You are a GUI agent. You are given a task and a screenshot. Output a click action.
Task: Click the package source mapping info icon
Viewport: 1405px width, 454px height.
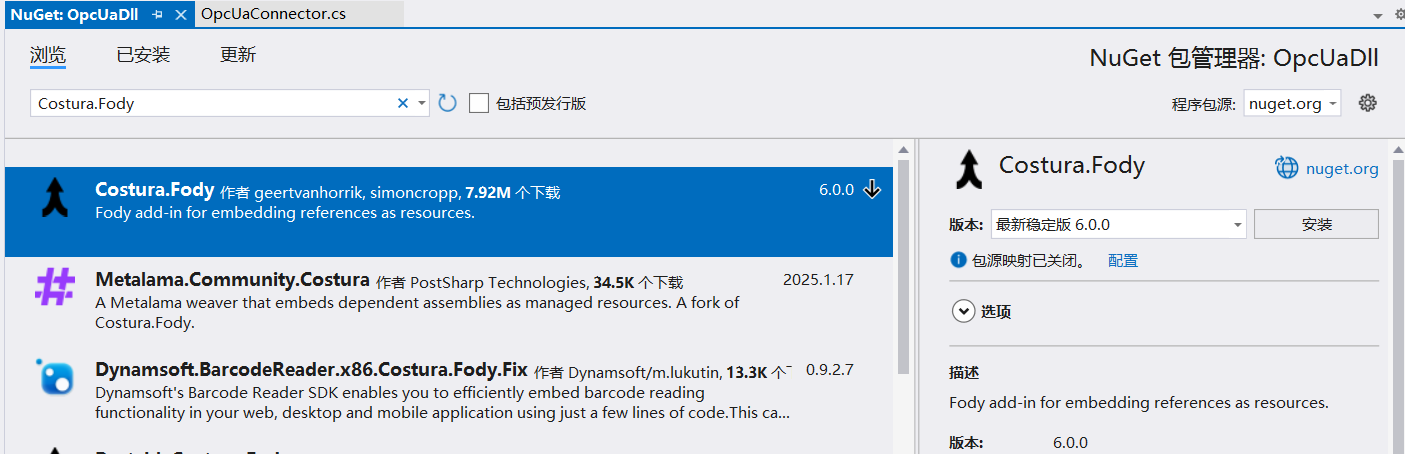tap(959, 260)
